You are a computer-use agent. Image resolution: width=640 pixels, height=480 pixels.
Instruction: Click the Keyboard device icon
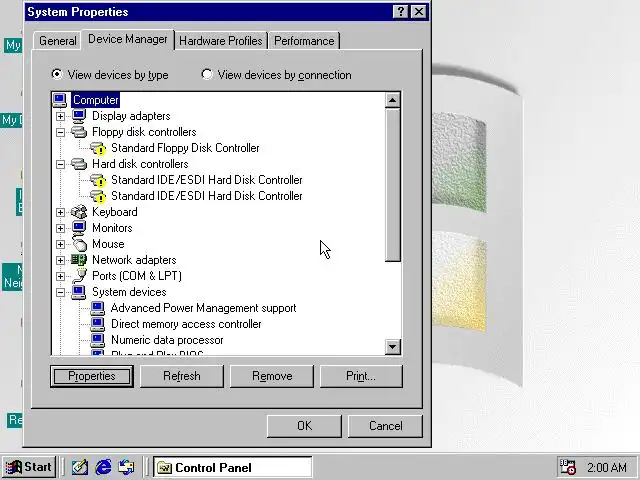click(79, 212)
